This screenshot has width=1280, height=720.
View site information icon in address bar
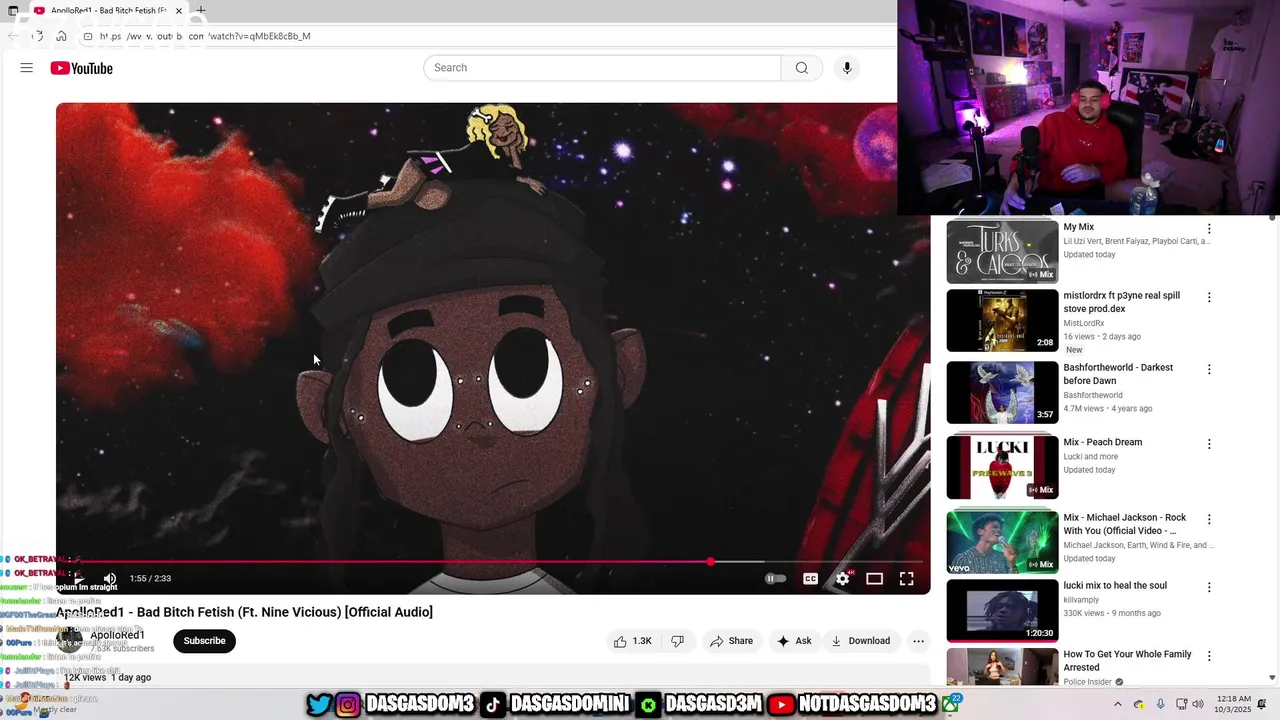(x=88, y=36)
